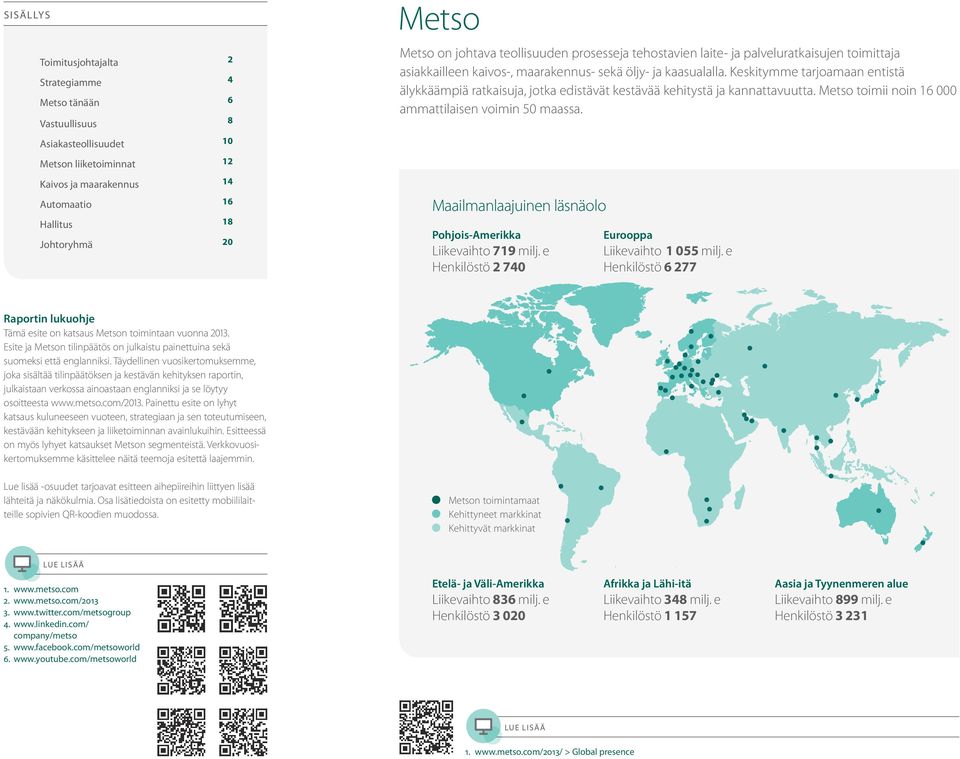The image size is (960, 759).
Task: Click the Metso page title
Action: click(x=439, y=18)
